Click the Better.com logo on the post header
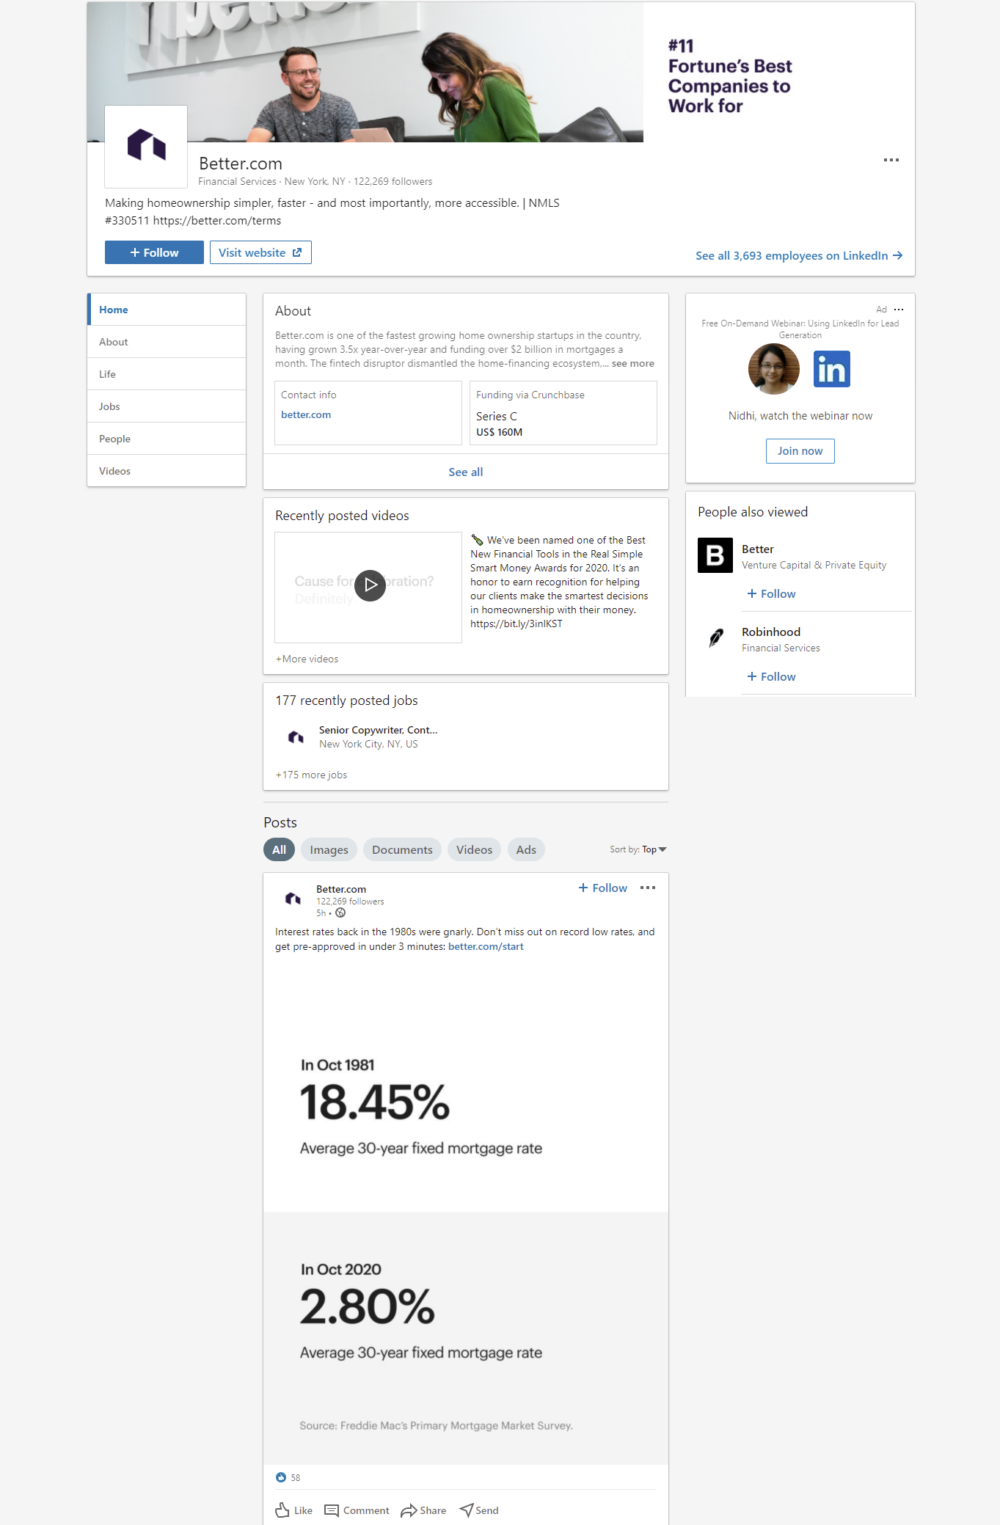 (292, 899)
